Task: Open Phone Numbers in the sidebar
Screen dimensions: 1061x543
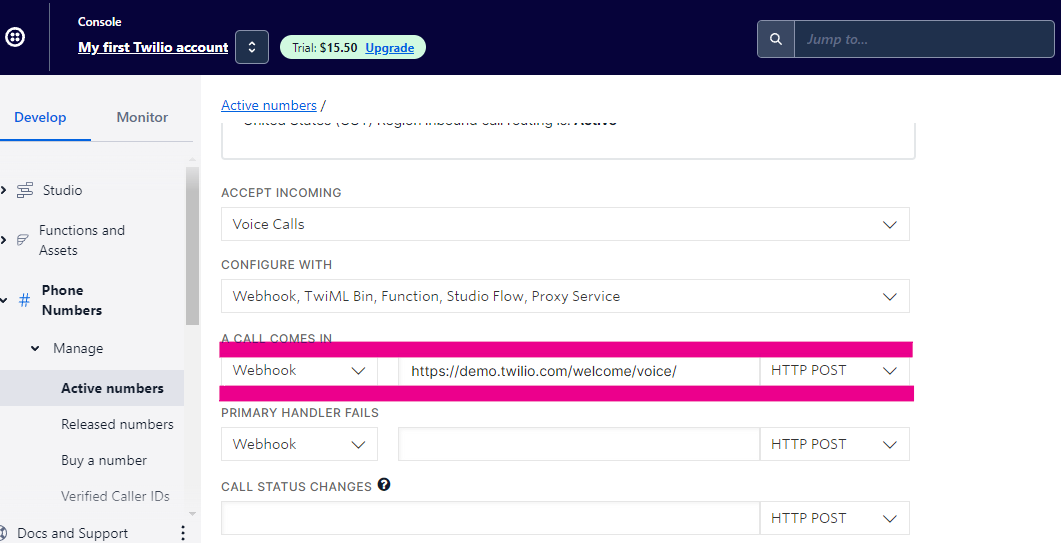Action: click(x=72, y=300)
